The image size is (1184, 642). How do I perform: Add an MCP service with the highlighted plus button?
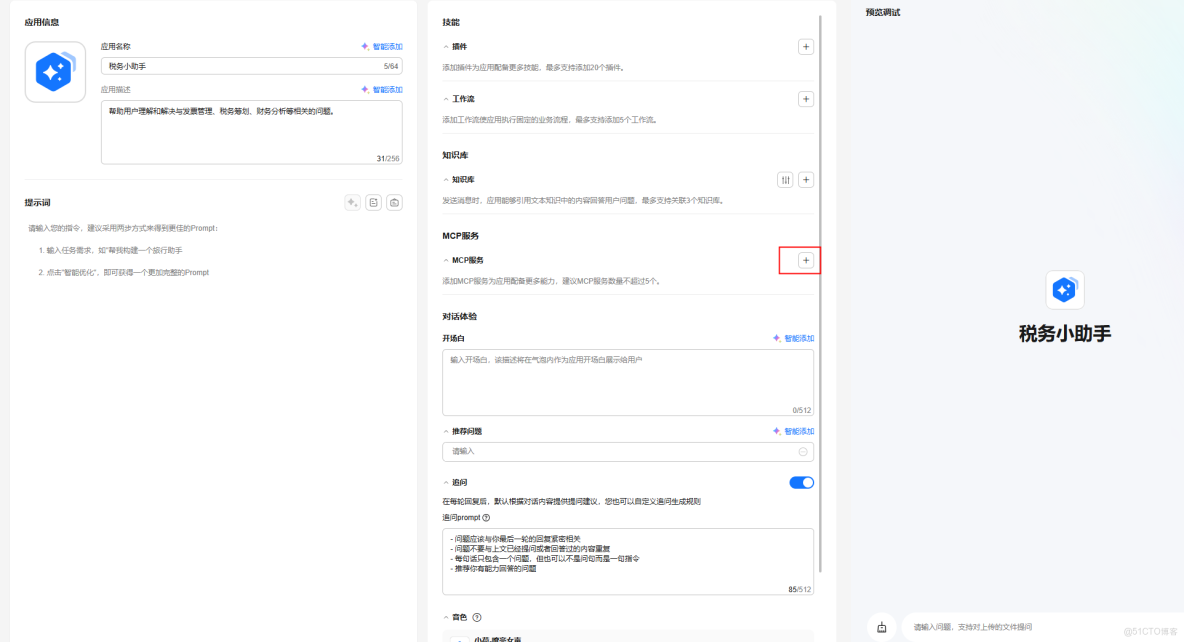click(x=804, y=259)
